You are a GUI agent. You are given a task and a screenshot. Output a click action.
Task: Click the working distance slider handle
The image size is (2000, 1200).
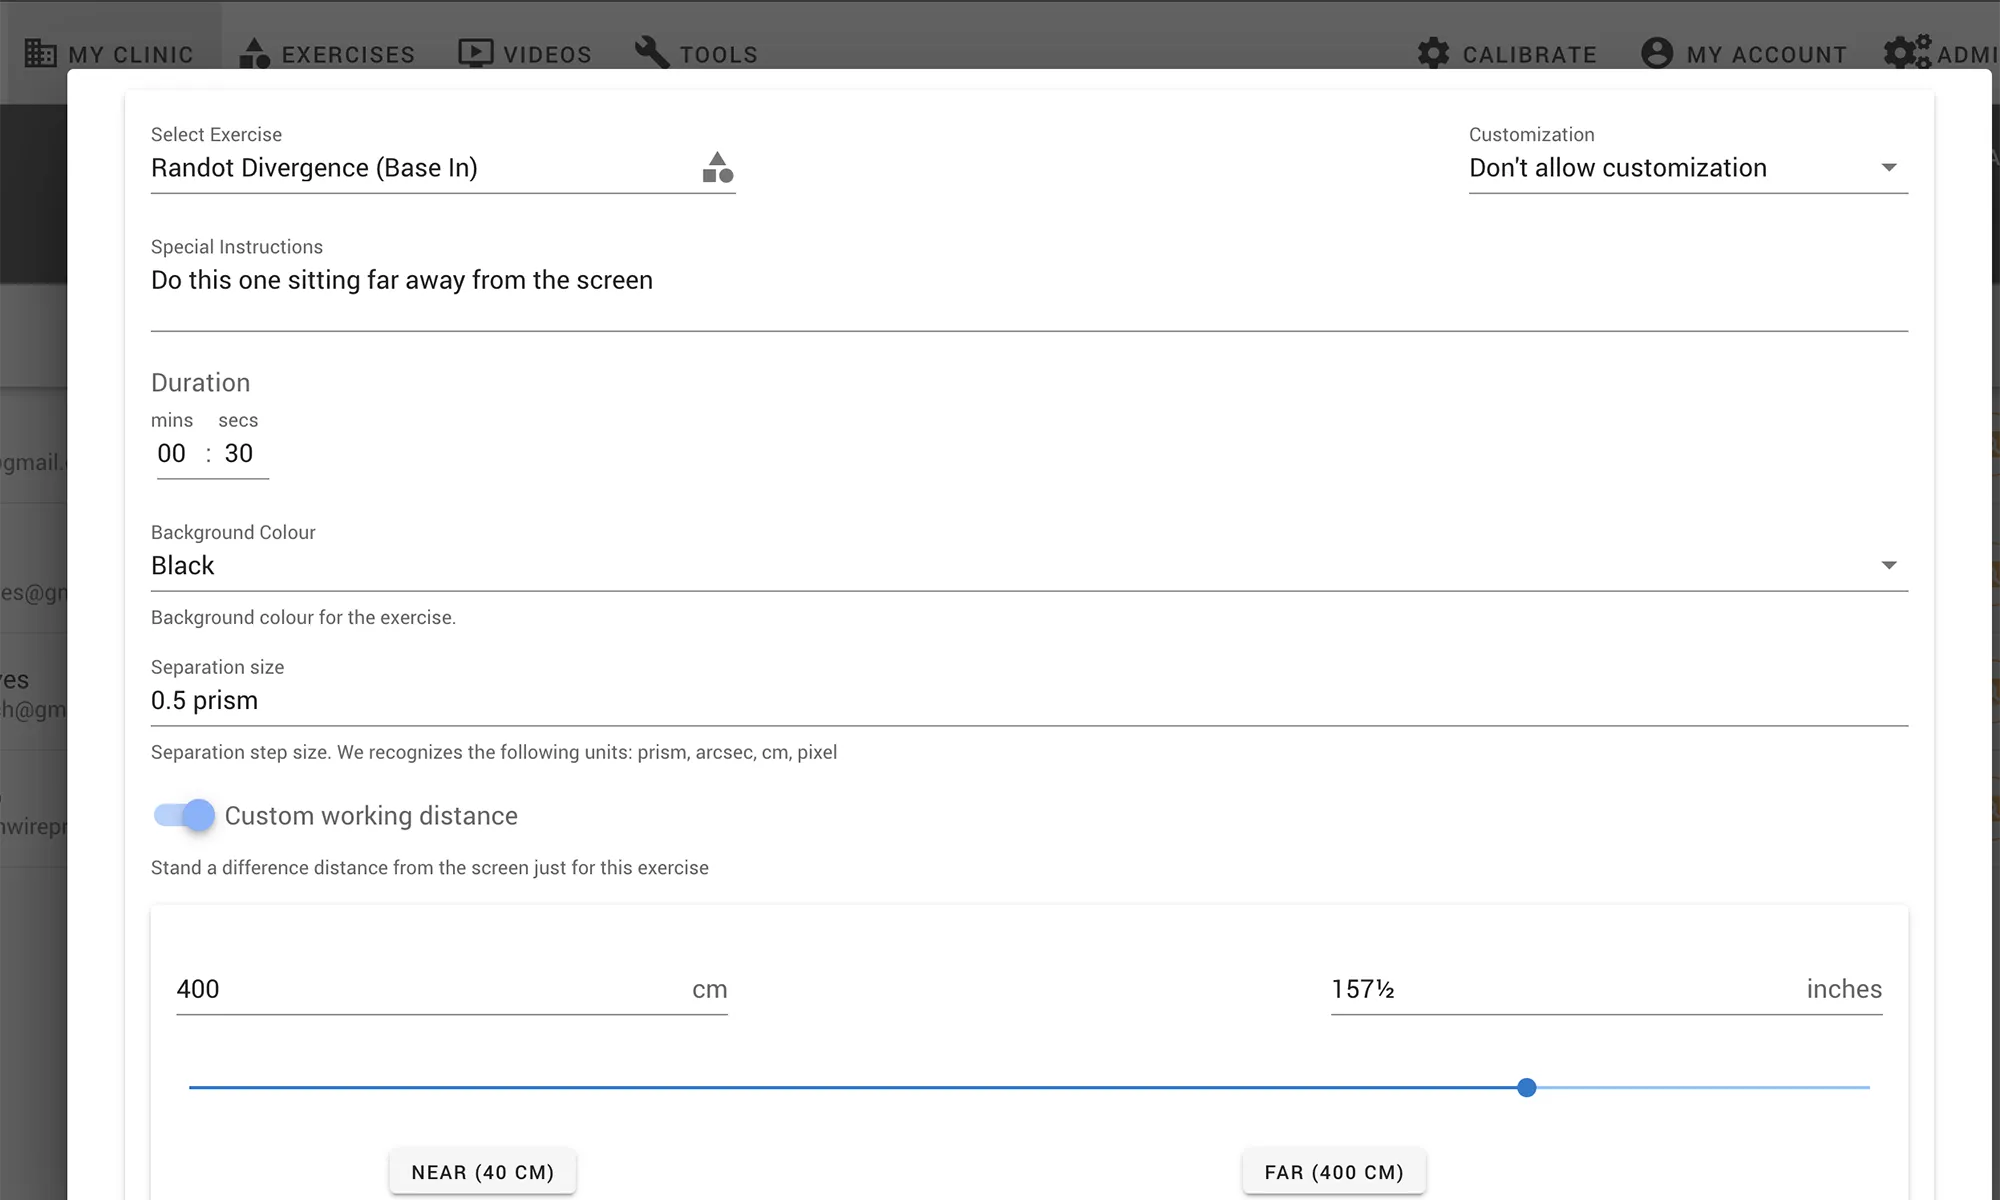[1526, 1087]
